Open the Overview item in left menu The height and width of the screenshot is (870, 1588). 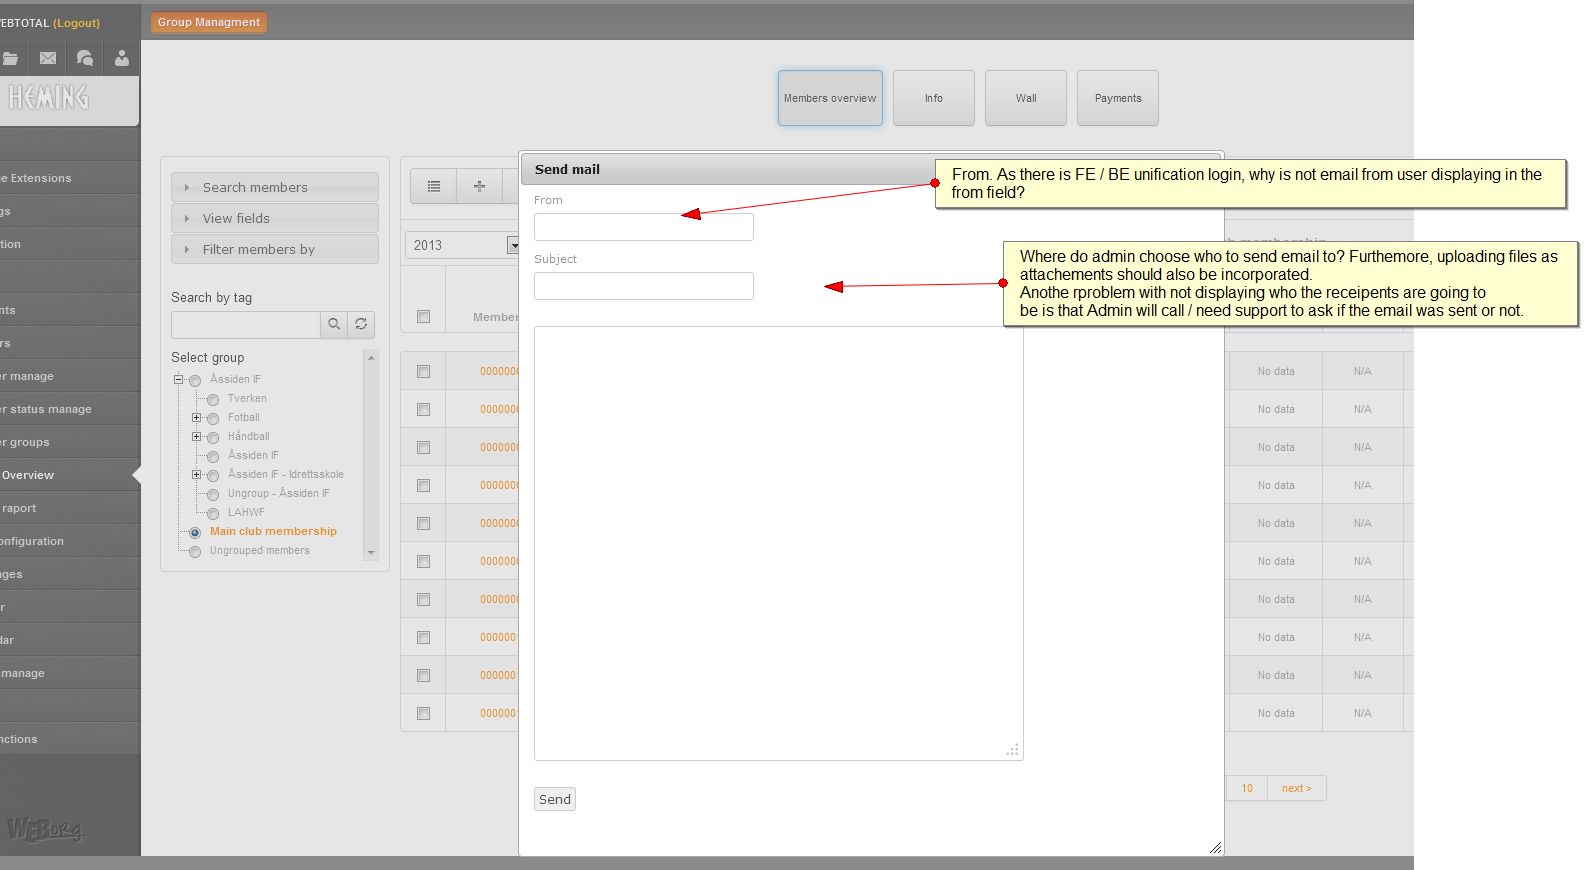[70, 475]
